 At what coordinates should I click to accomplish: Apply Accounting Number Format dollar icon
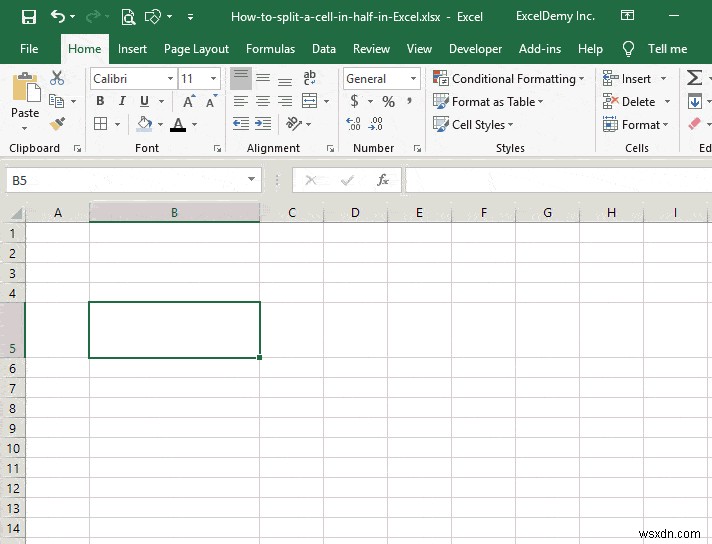355,101
